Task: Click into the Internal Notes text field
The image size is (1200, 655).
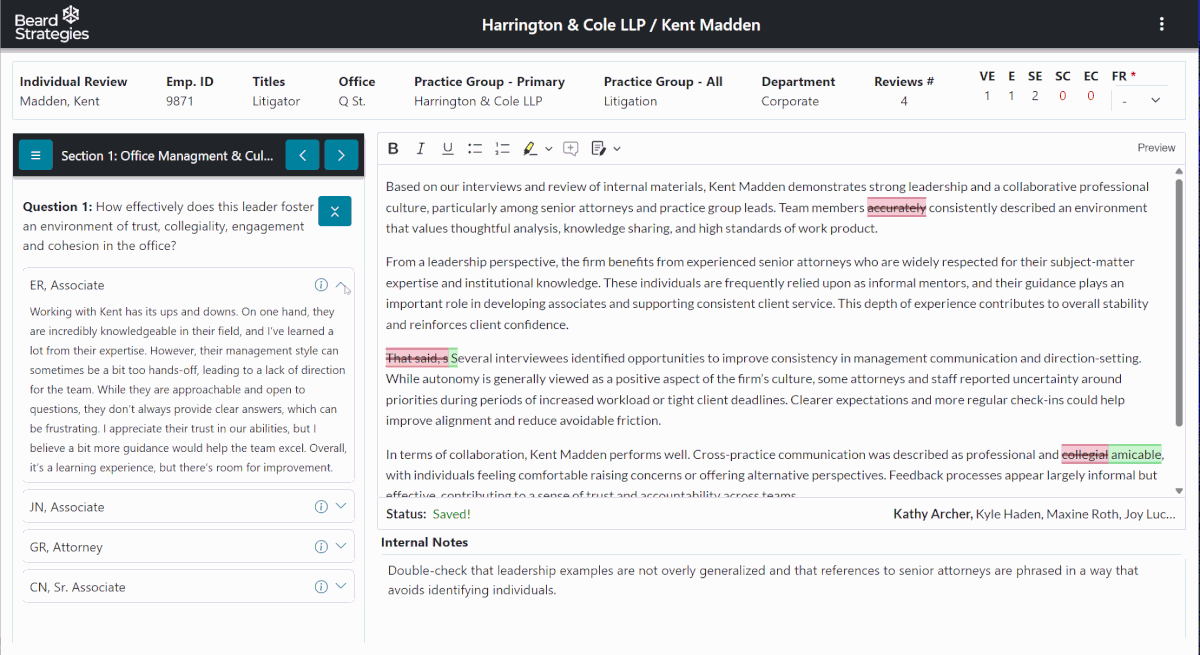Action: tap(780, 597)
